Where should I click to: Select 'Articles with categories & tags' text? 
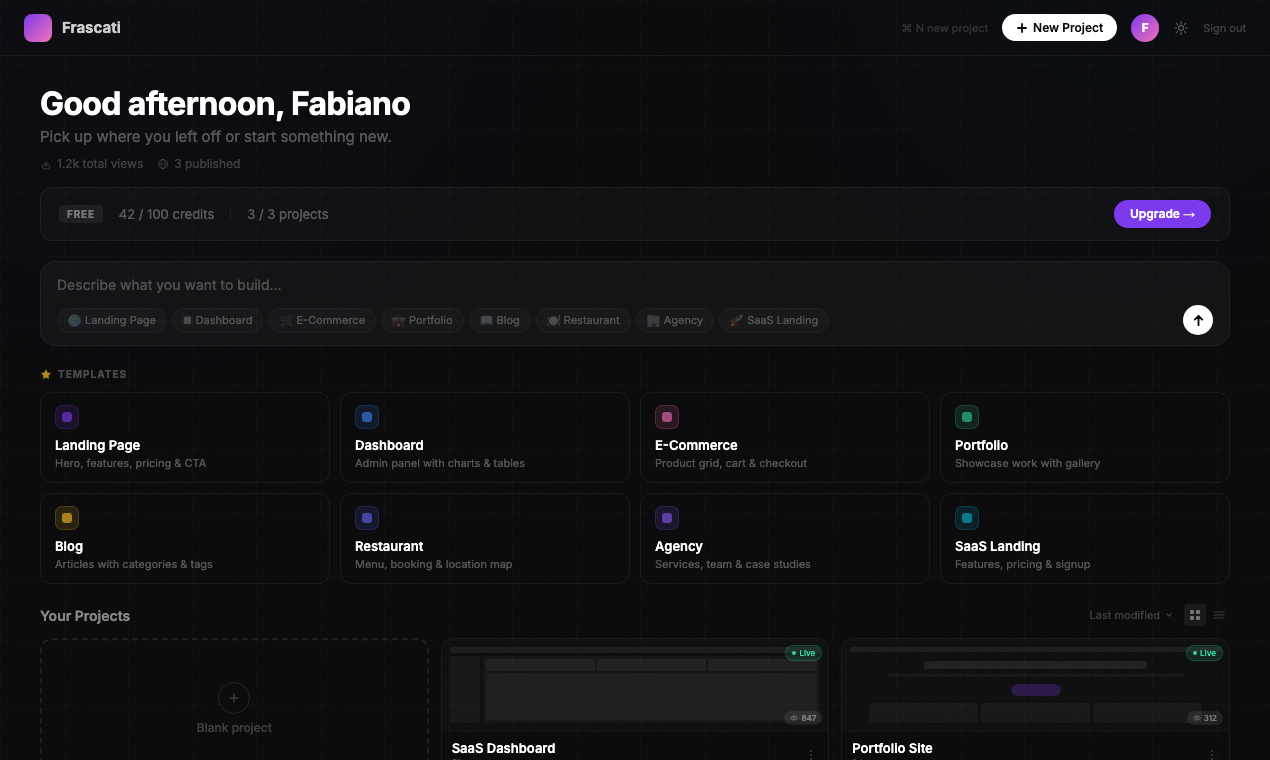click(134, 564)
